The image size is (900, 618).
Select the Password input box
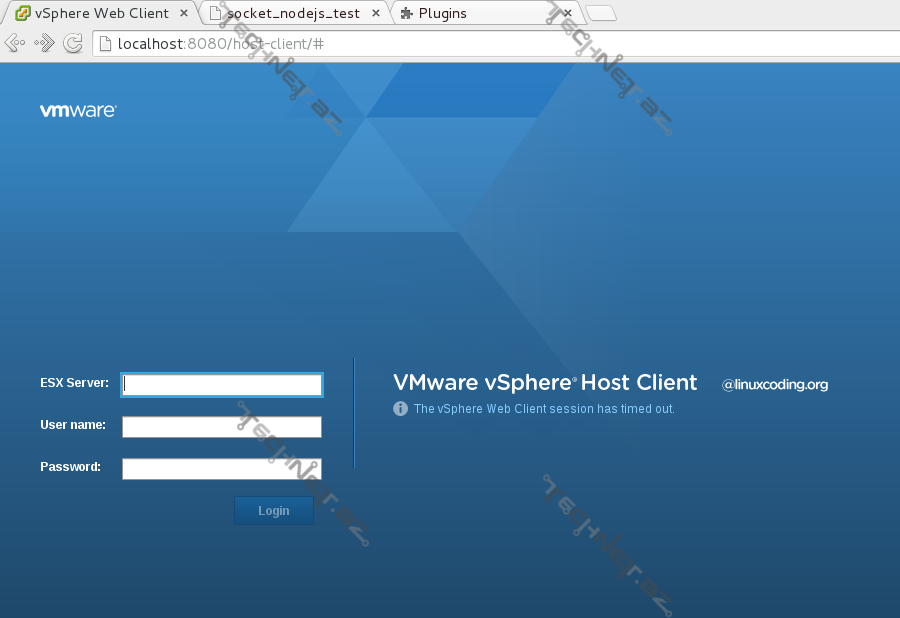[x=222, y=469]
